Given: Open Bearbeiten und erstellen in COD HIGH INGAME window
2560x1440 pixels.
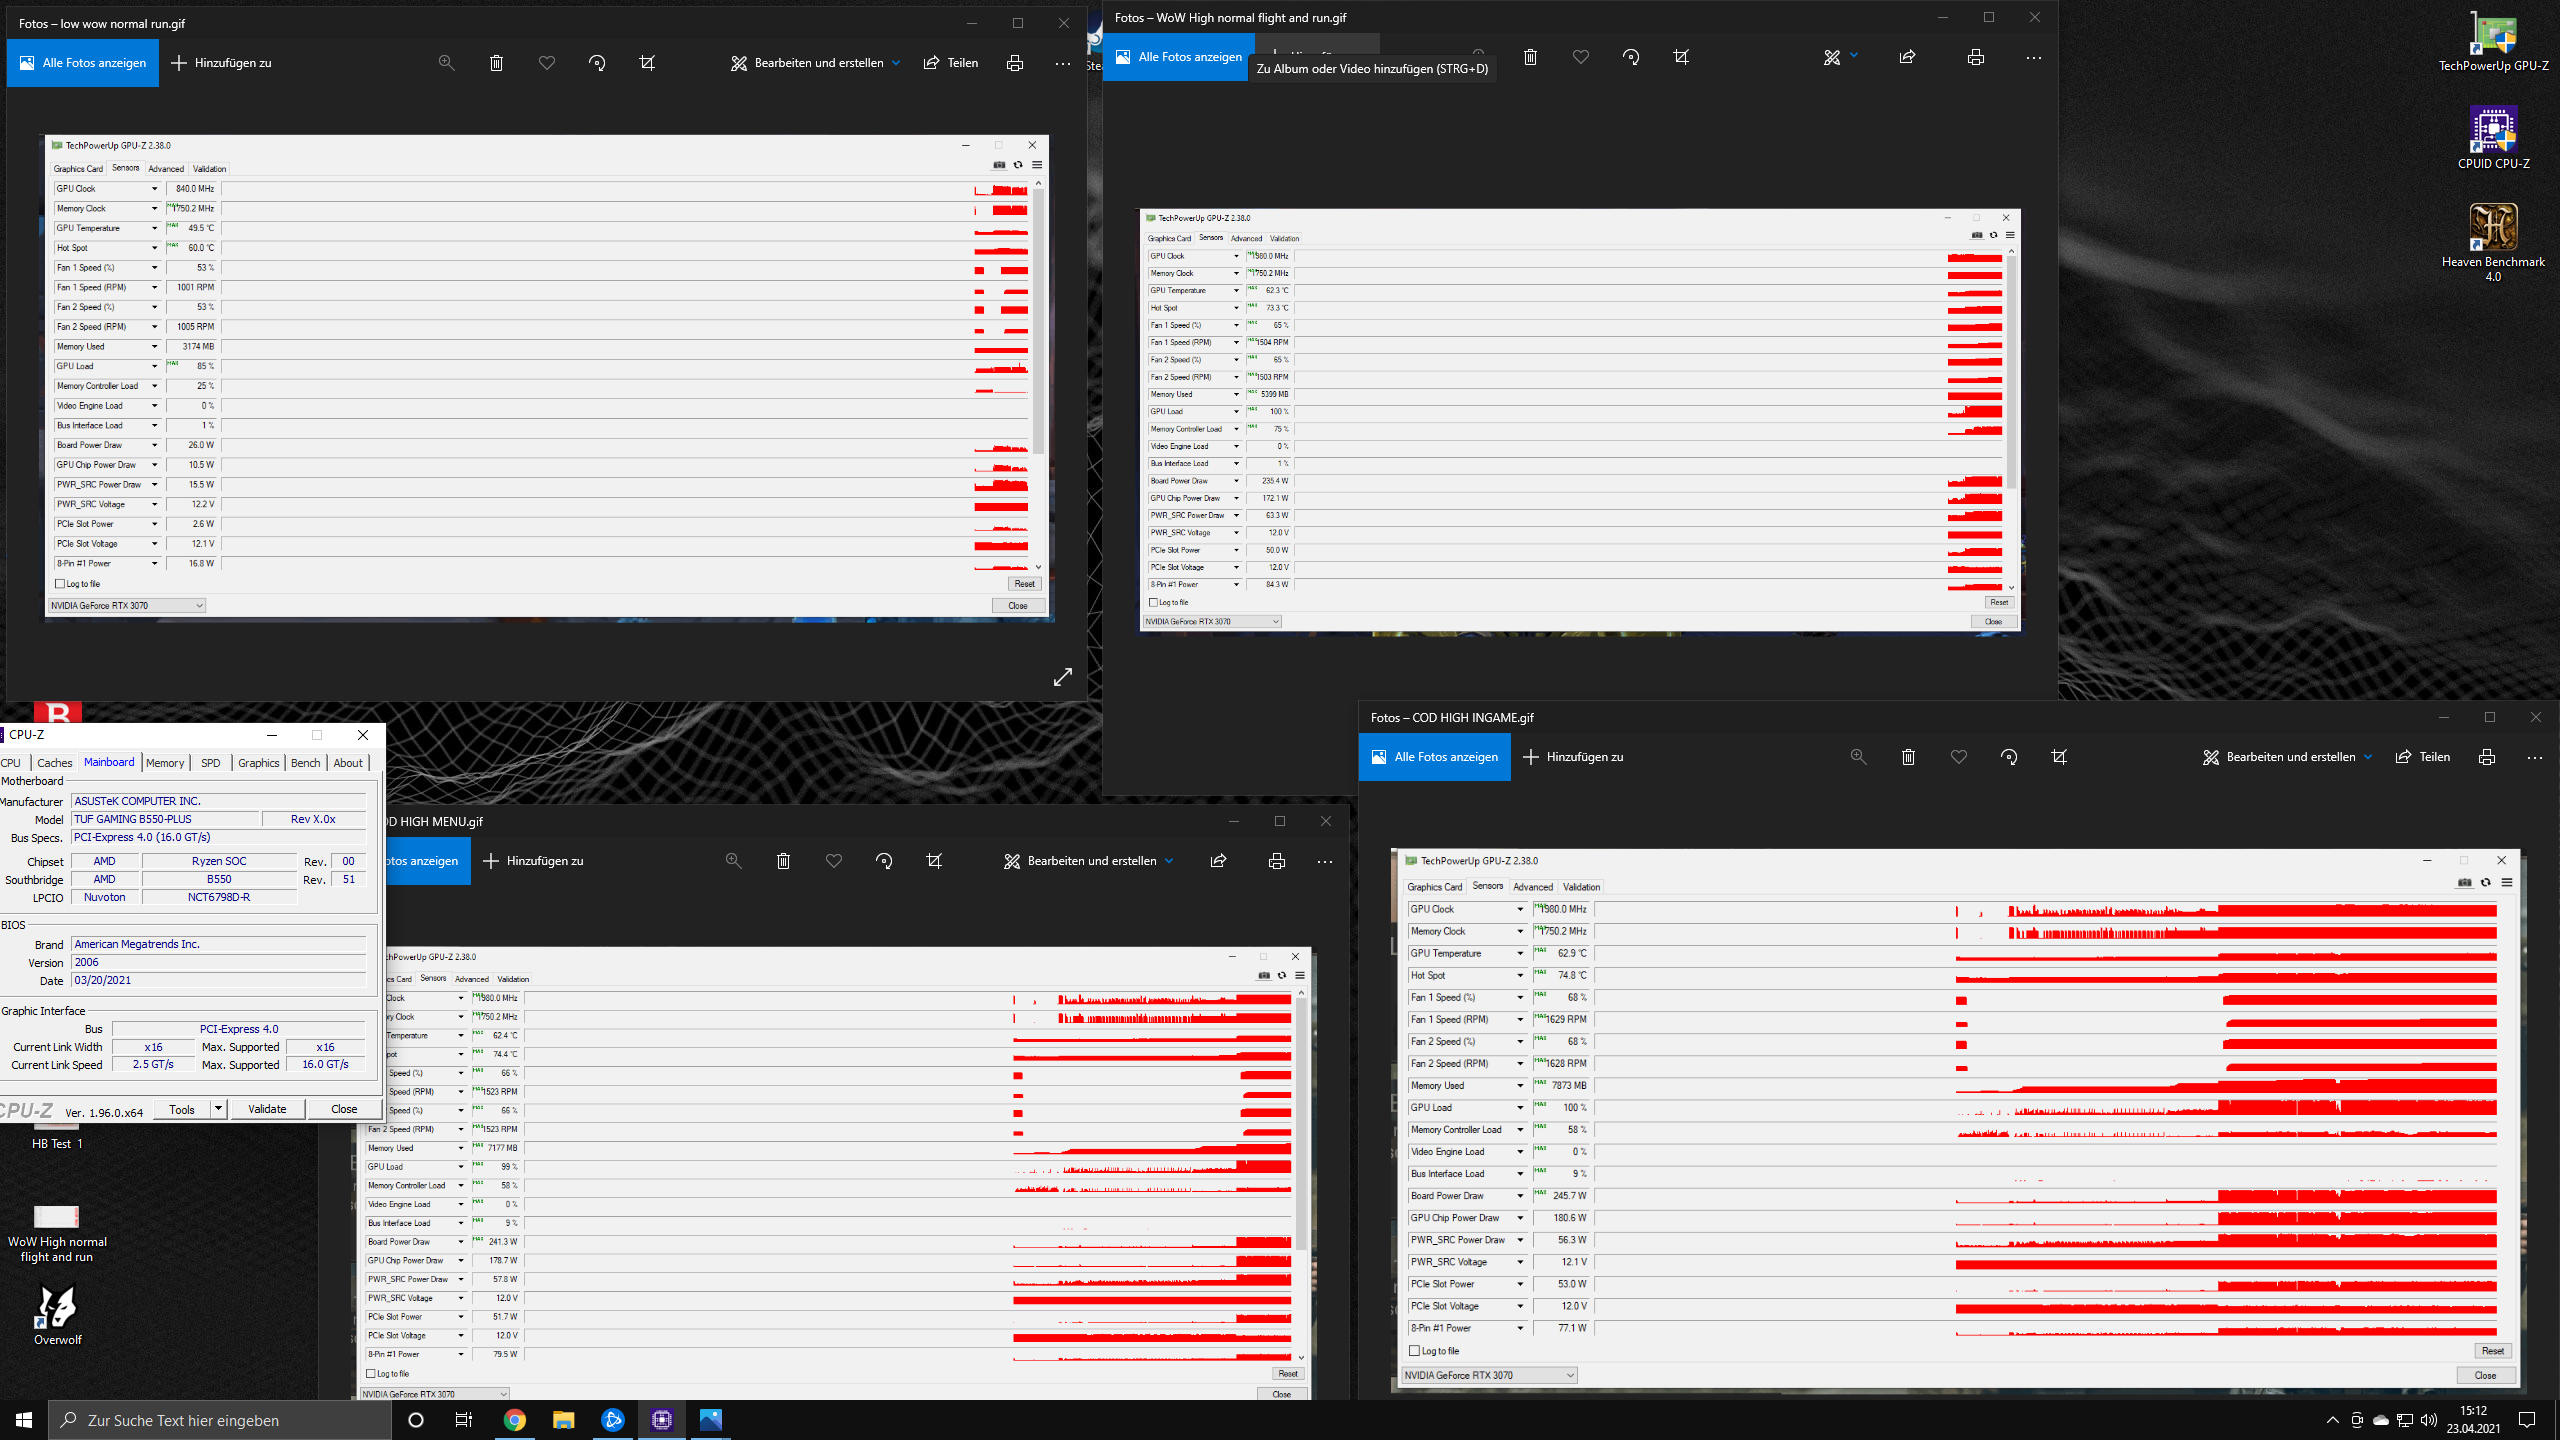Looking at the screenshot, I should (x=2288, y=757).
